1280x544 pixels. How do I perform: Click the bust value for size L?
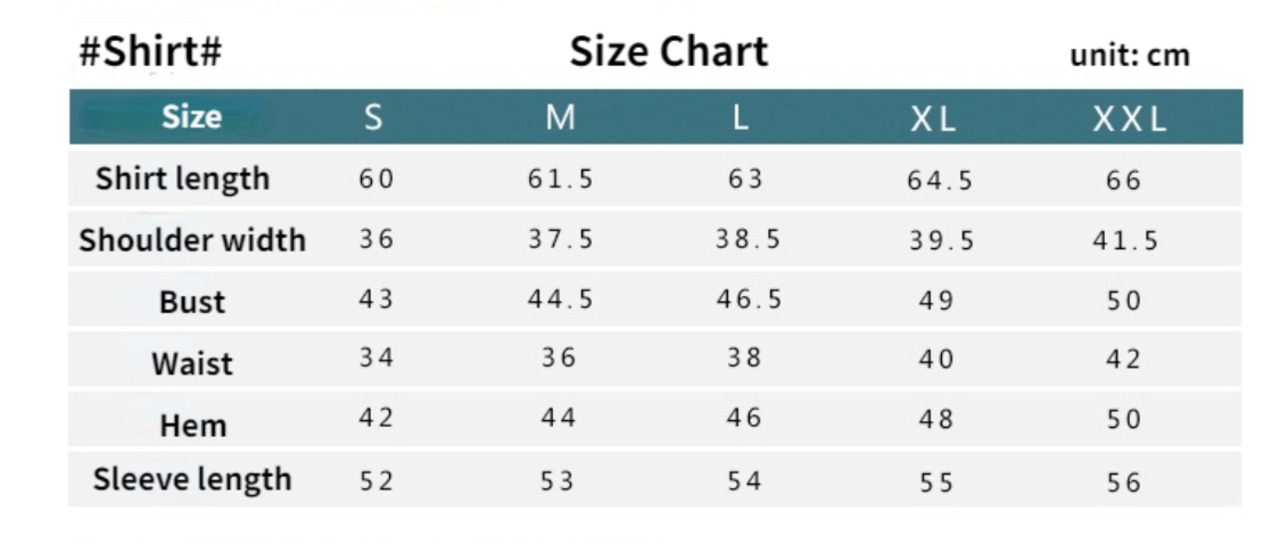point(748,300)
